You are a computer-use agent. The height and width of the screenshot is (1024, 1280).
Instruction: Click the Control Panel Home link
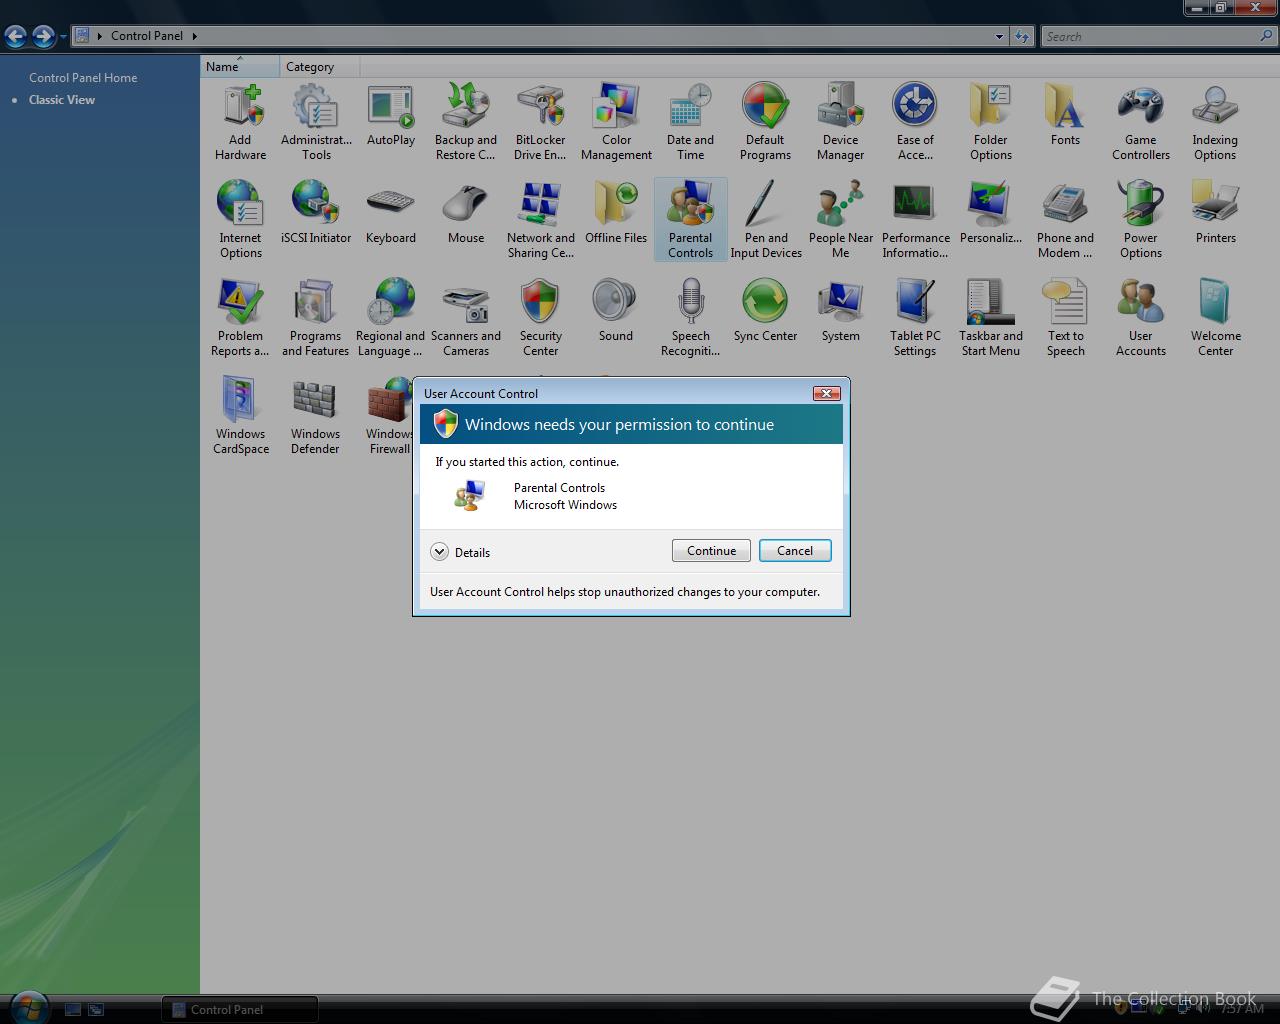click(x=83, y=77)
